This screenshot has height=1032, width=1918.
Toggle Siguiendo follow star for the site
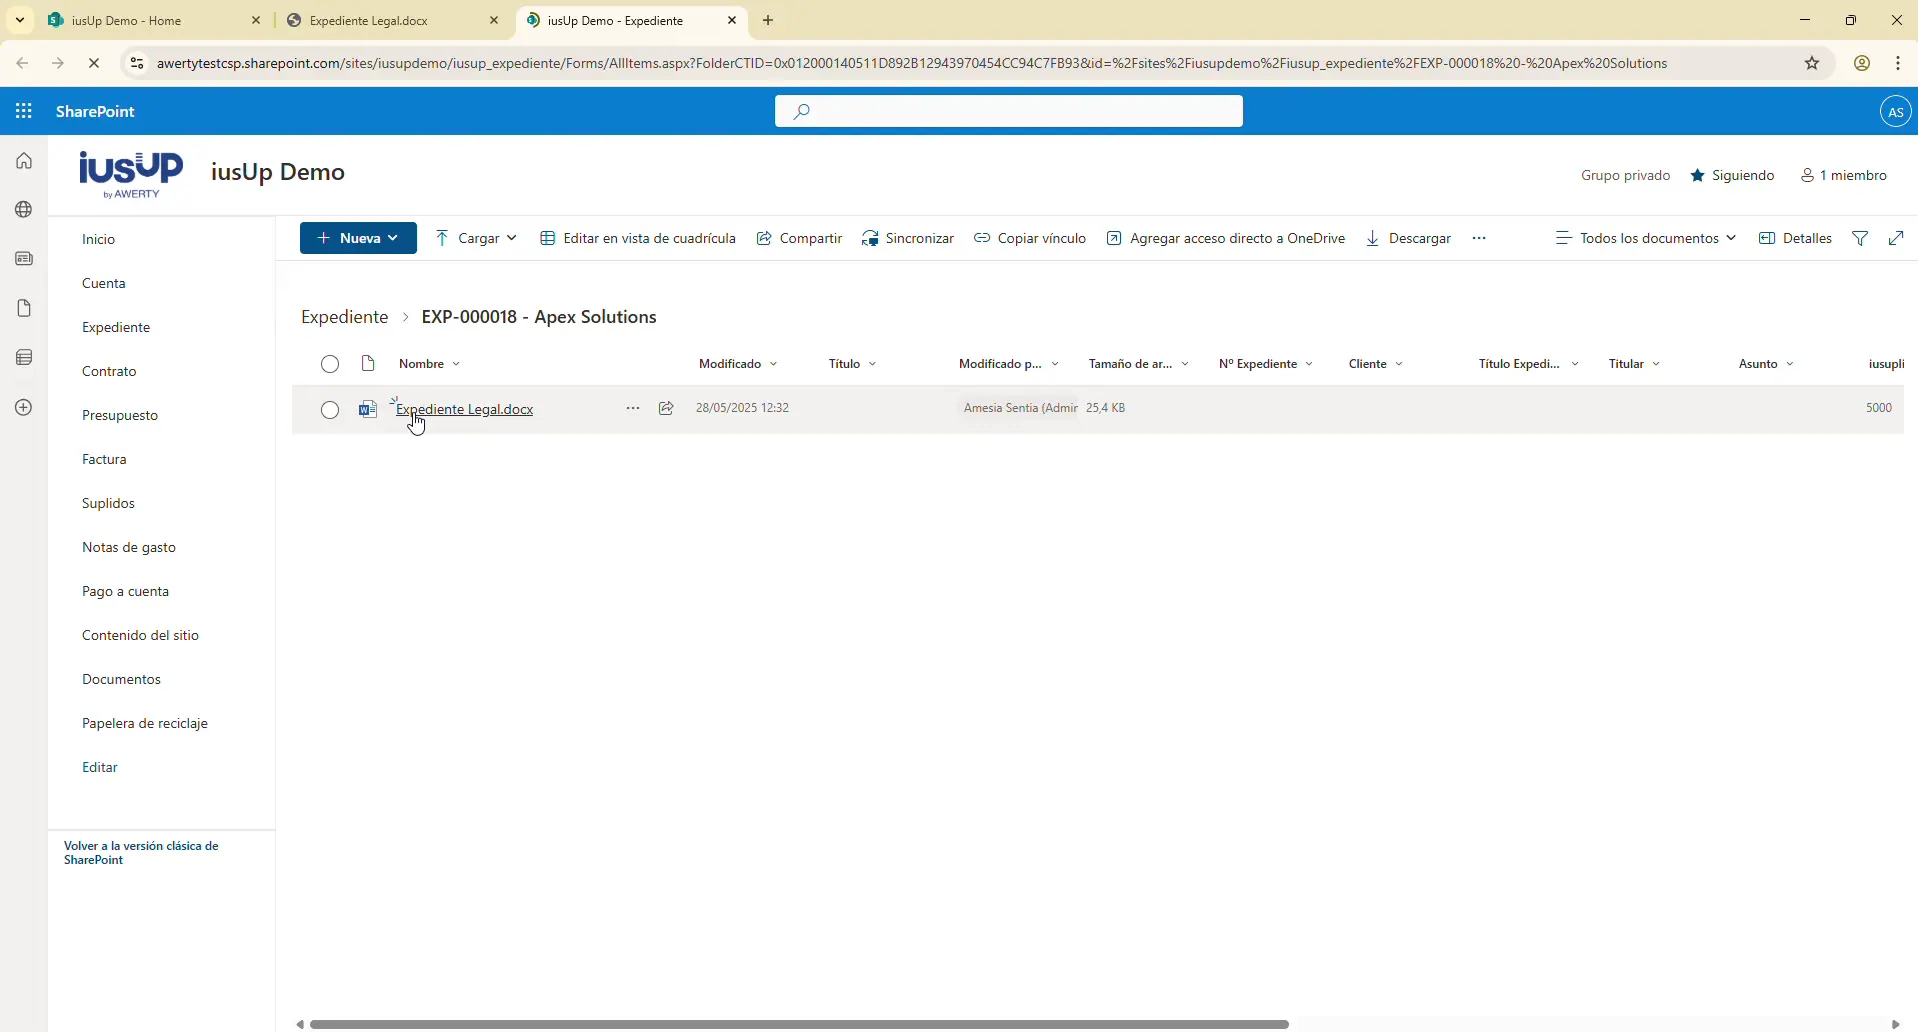click(1733, 175)
